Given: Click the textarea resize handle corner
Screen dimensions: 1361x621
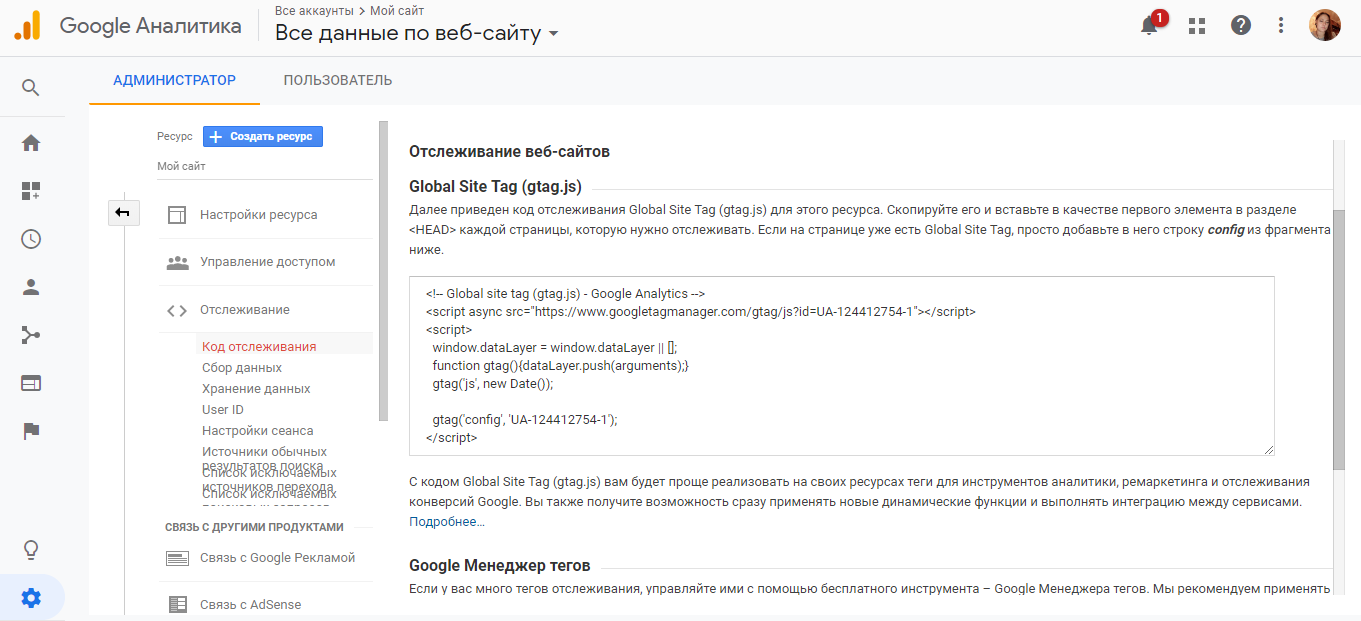Looking at the screenshot, I should tap(1269, 450).
